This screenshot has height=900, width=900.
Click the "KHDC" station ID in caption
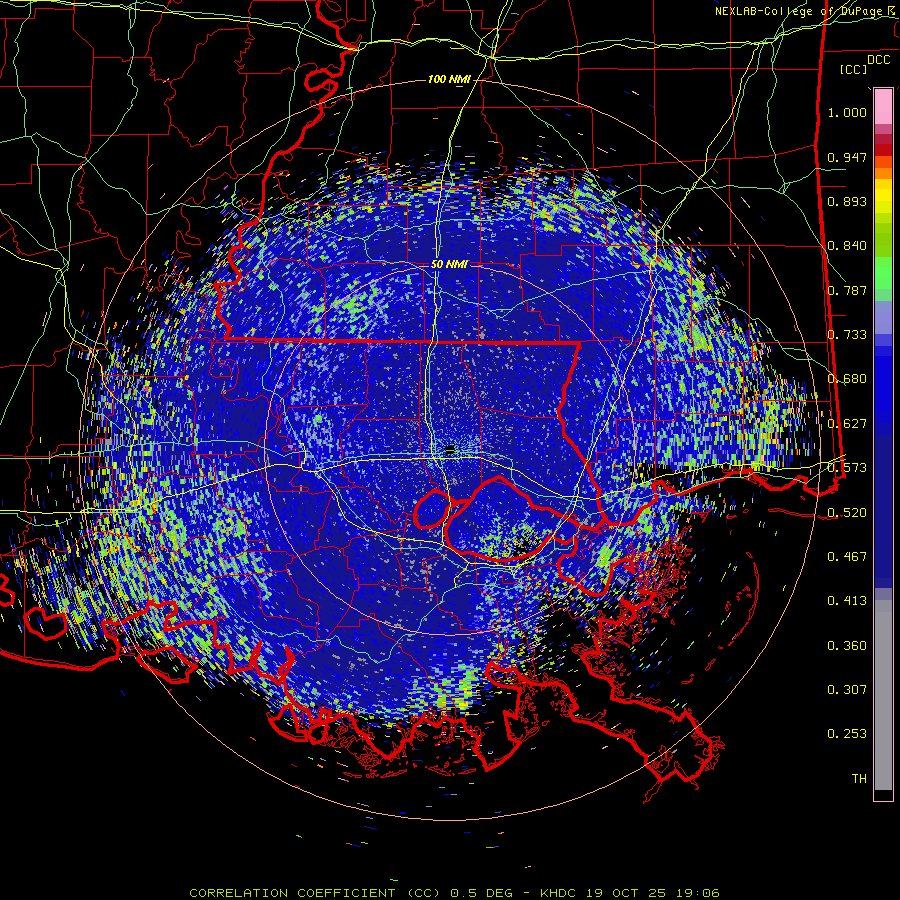click(558, 893)
